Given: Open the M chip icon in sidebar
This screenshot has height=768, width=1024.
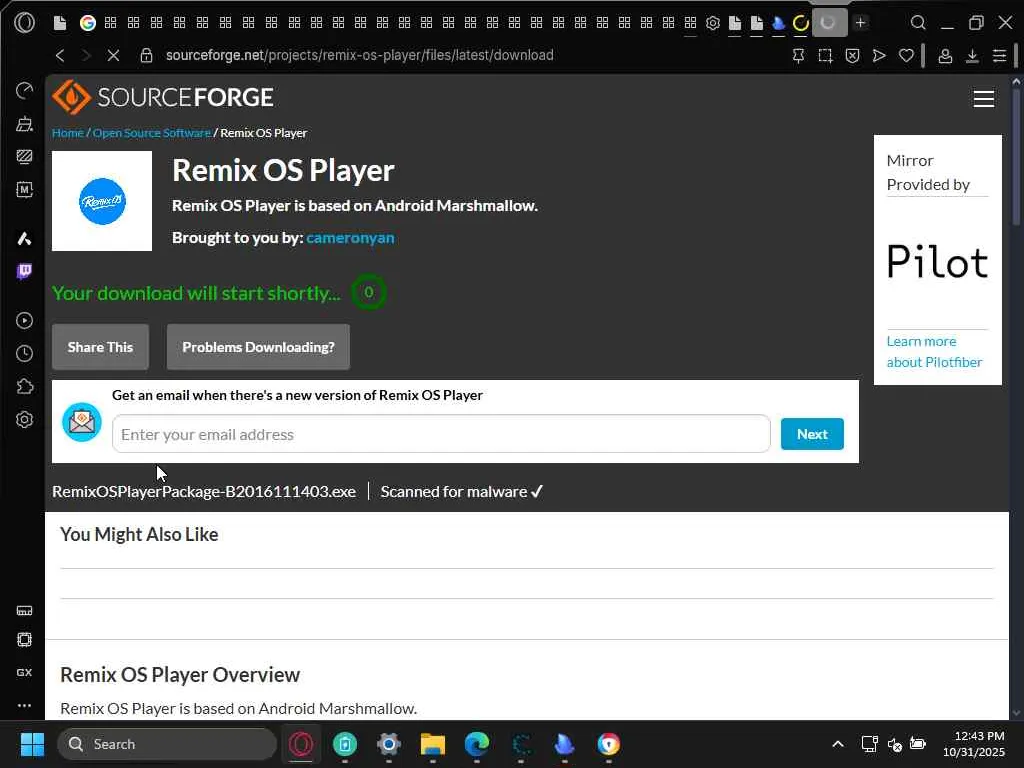Looking at the screenshot, I should click(24, 189).
